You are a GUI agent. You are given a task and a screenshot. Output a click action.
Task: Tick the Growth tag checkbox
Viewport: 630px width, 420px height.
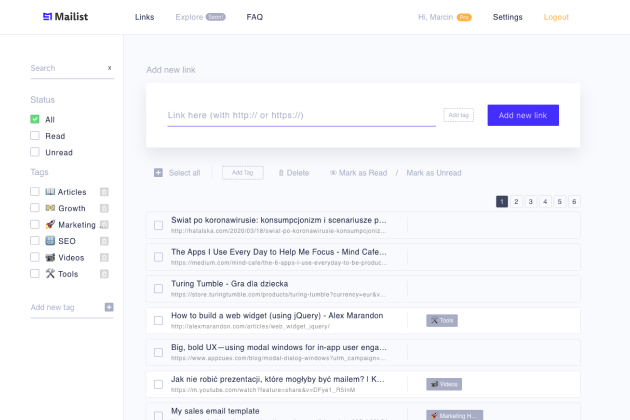coord(35,208)
